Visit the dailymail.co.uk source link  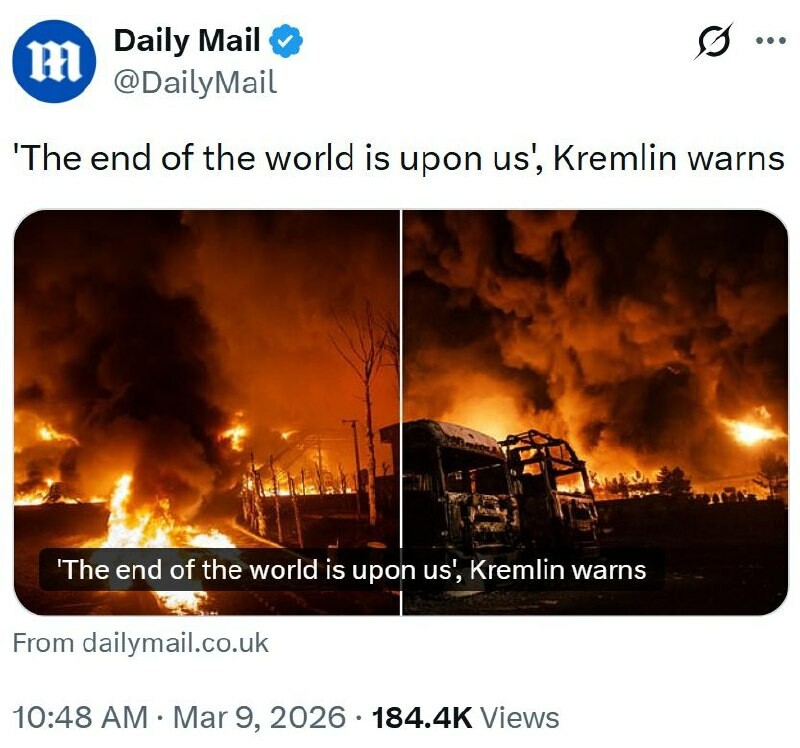click(140, 643)
